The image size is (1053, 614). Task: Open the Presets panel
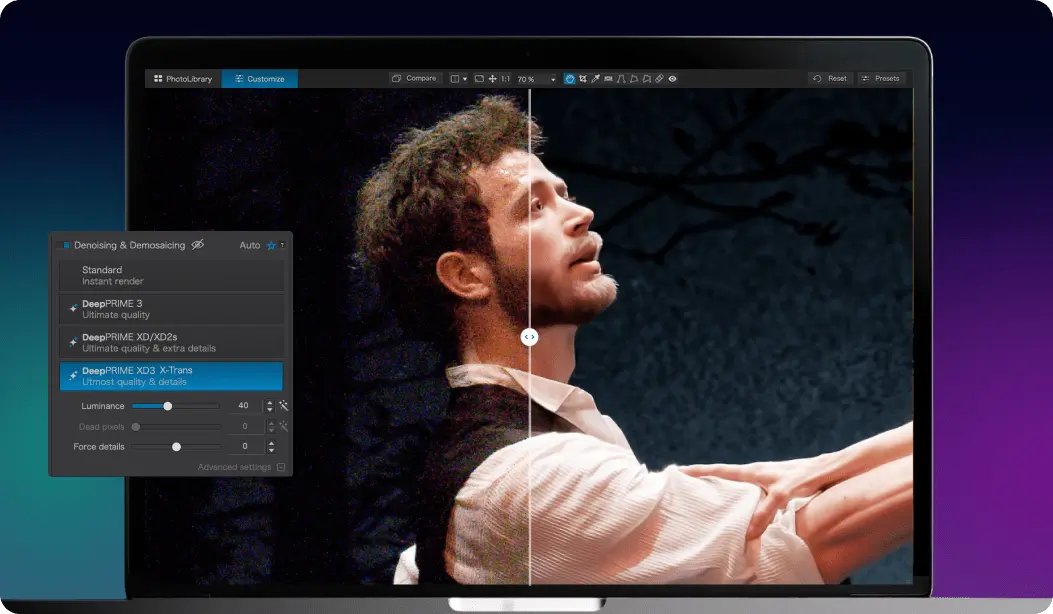(x=881, y=77)
